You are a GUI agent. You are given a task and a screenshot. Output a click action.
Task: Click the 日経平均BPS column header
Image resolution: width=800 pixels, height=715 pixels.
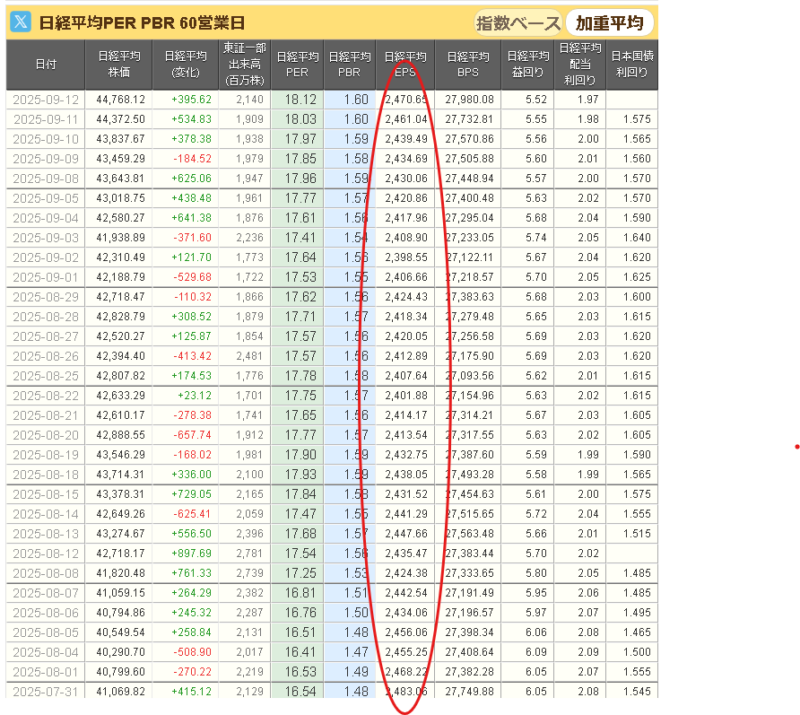point(468,65)
